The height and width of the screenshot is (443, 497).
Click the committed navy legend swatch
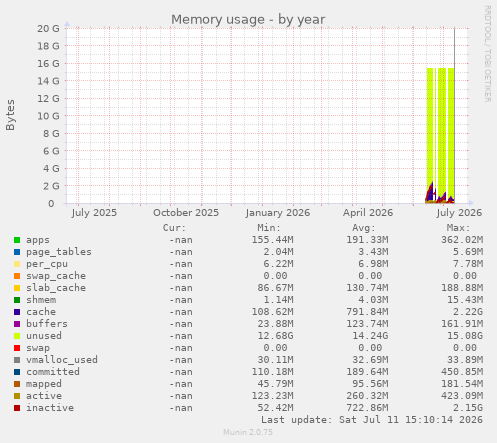[x=17, y=372]
